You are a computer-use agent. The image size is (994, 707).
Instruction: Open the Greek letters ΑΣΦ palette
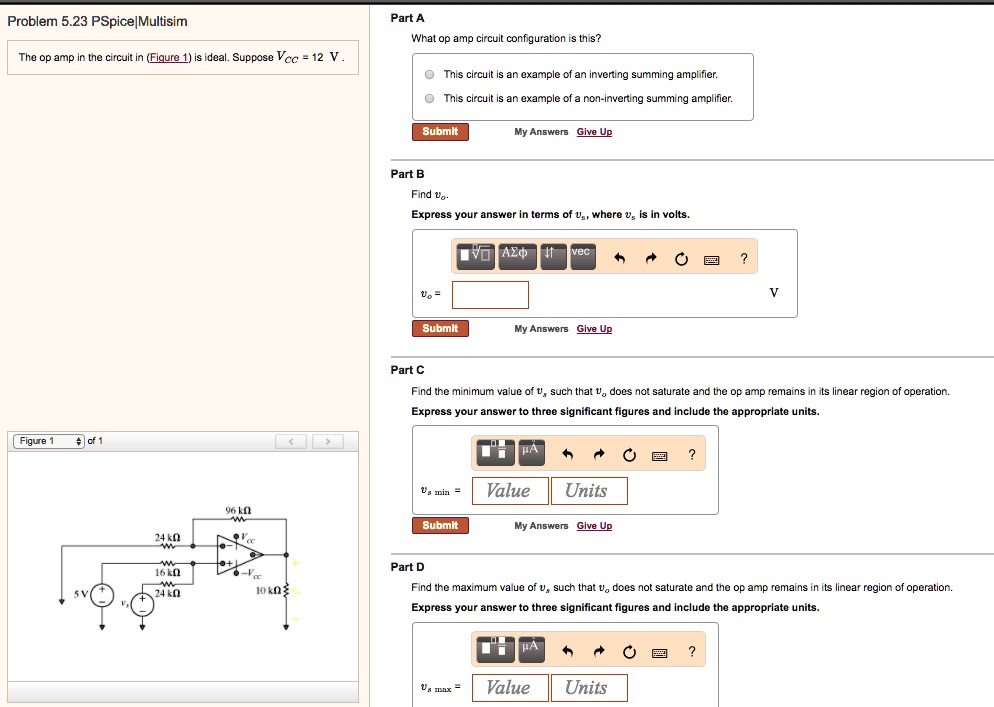[x=515, y=256]
